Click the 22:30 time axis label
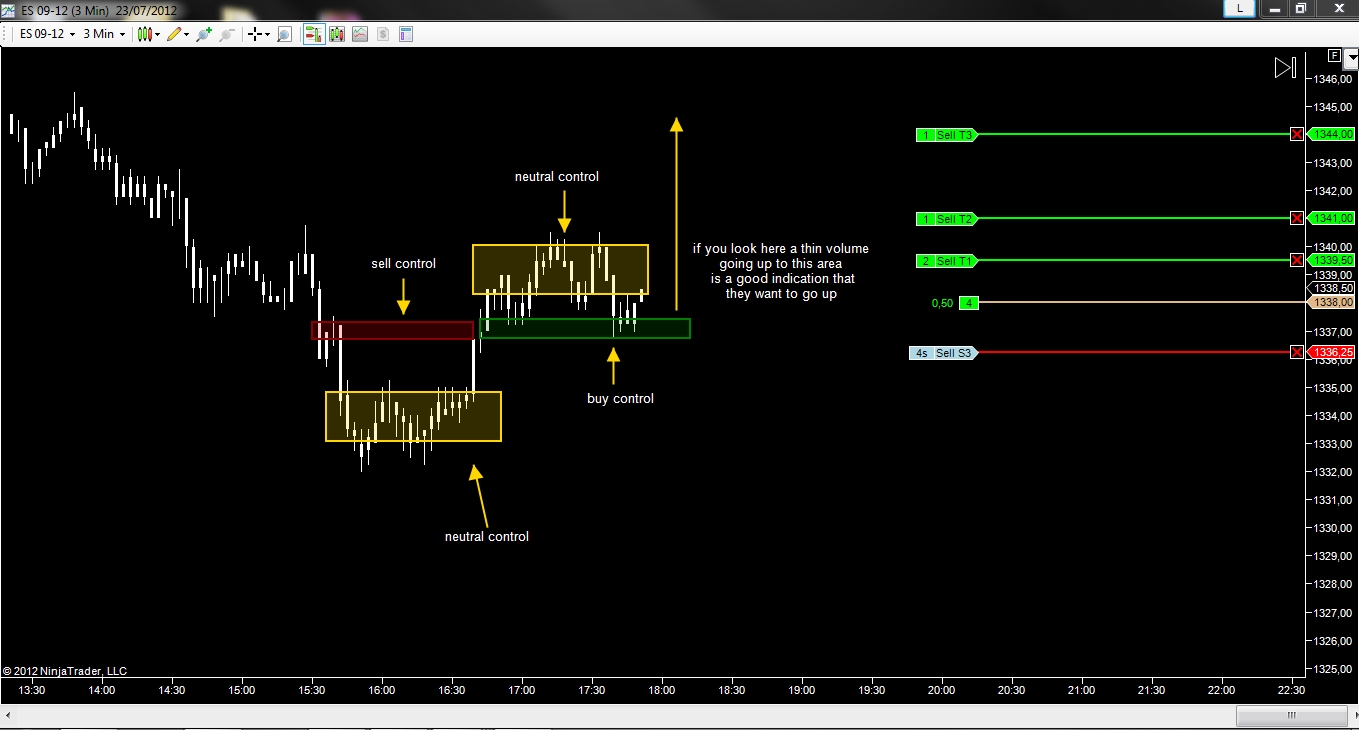1359x730 pixels. coord(1291,690)
